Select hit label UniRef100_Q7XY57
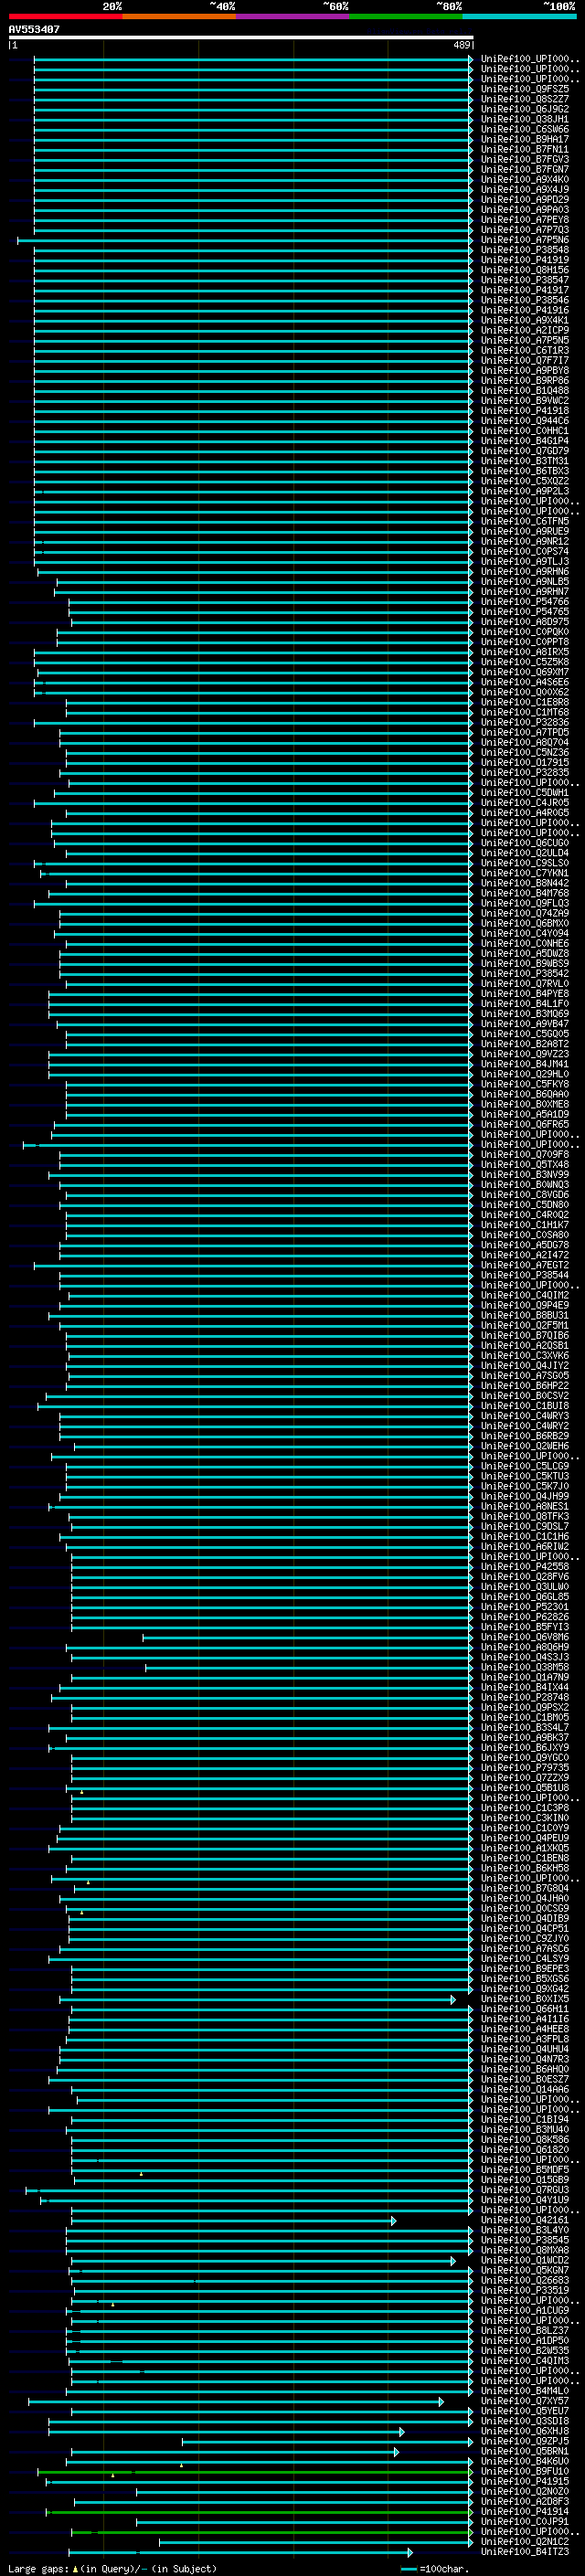 pyautogui.click(x=525, y=2401)
